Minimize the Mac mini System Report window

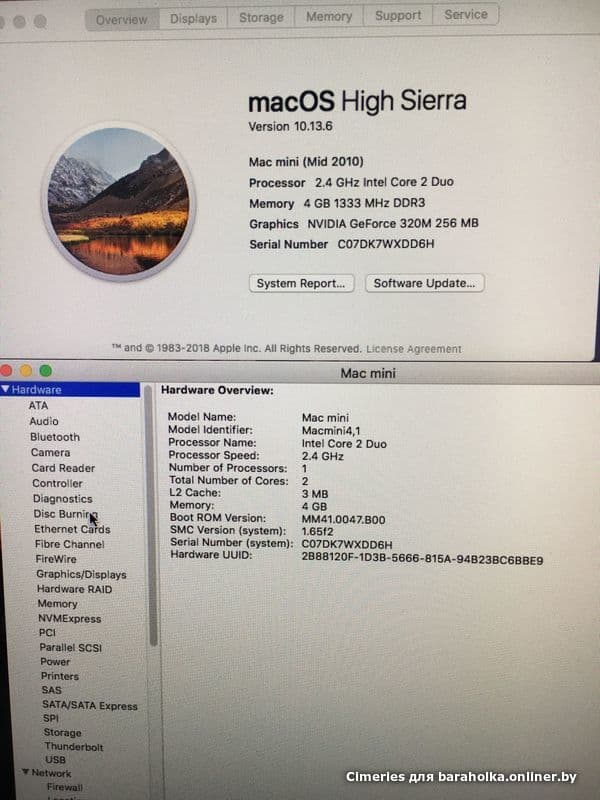point(26,370)
